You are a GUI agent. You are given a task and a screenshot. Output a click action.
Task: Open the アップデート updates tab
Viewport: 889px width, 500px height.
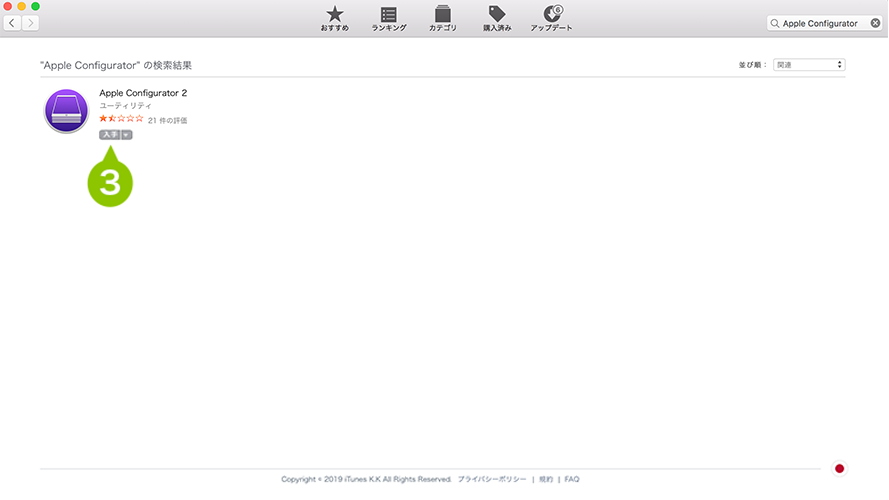552,18
